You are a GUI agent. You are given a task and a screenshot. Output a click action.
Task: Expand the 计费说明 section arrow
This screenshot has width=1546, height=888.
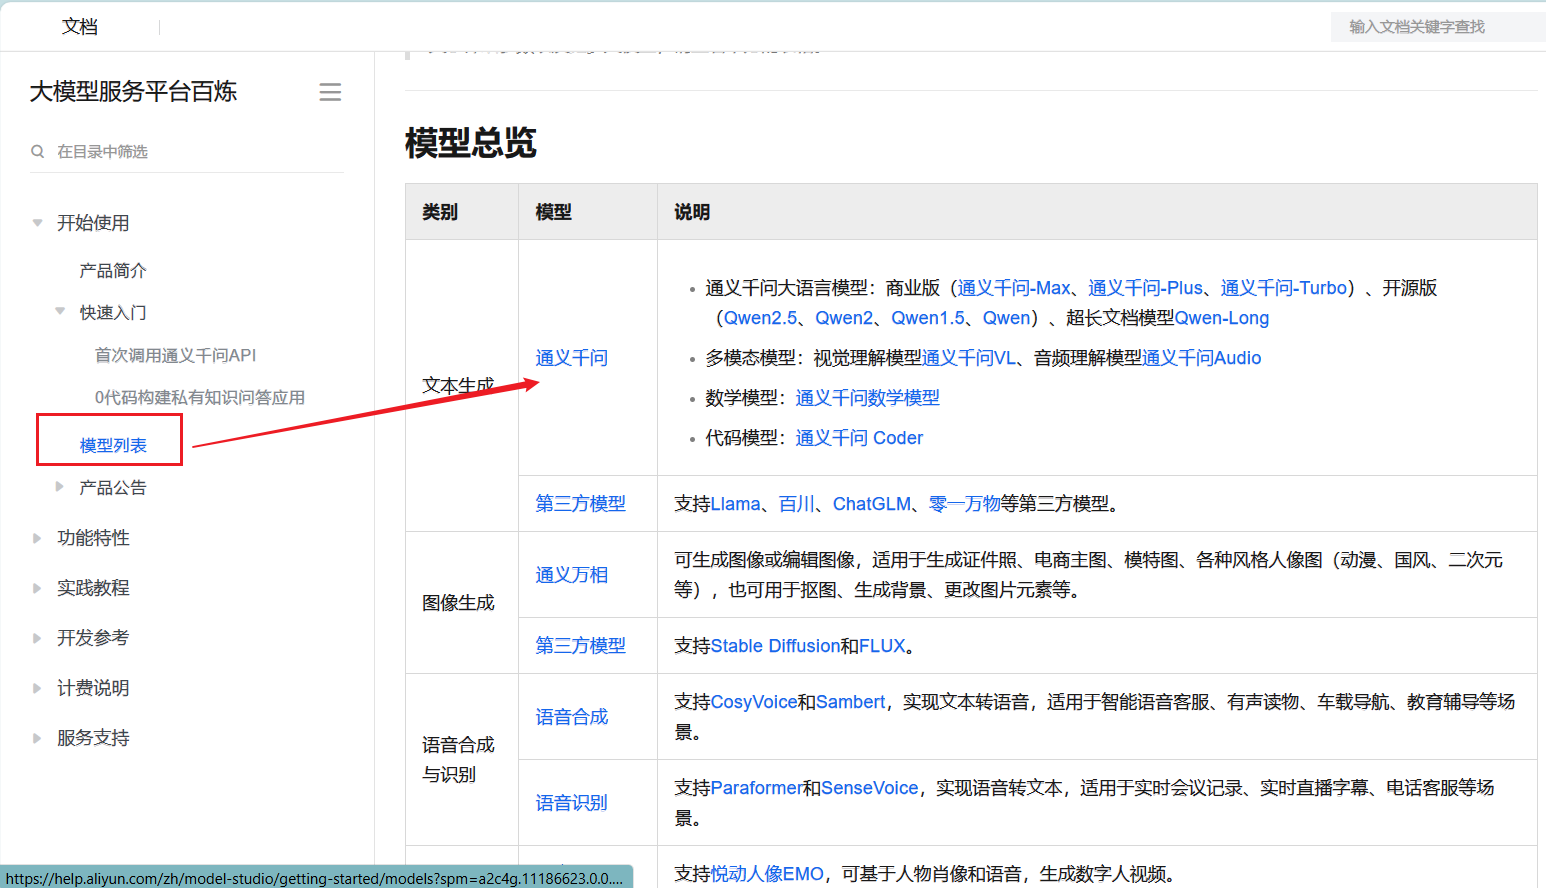point(37,688)
